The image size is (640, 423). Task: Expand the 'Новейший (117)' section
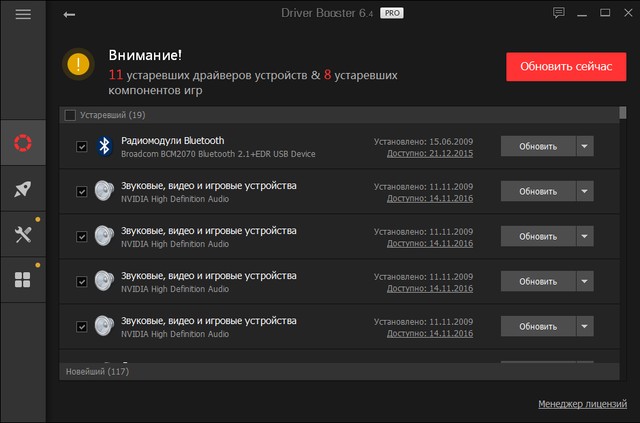coord(97,371)
